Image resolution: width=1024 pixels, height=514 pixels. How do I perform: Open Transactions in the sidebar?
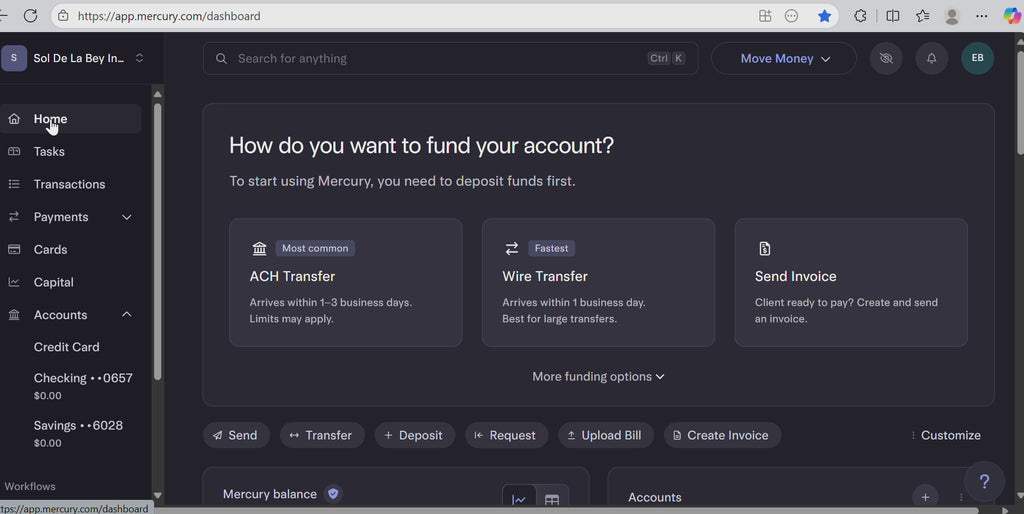(69, 184)
